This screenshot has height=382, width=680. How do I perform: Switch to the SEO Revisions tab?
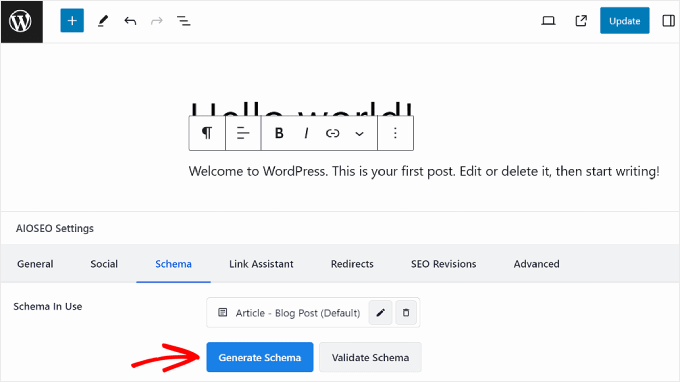[x=444, y=264]
